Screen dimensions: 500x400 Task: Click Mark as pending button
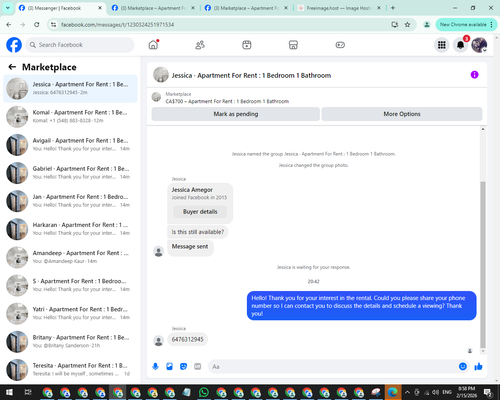coord(236,114)
